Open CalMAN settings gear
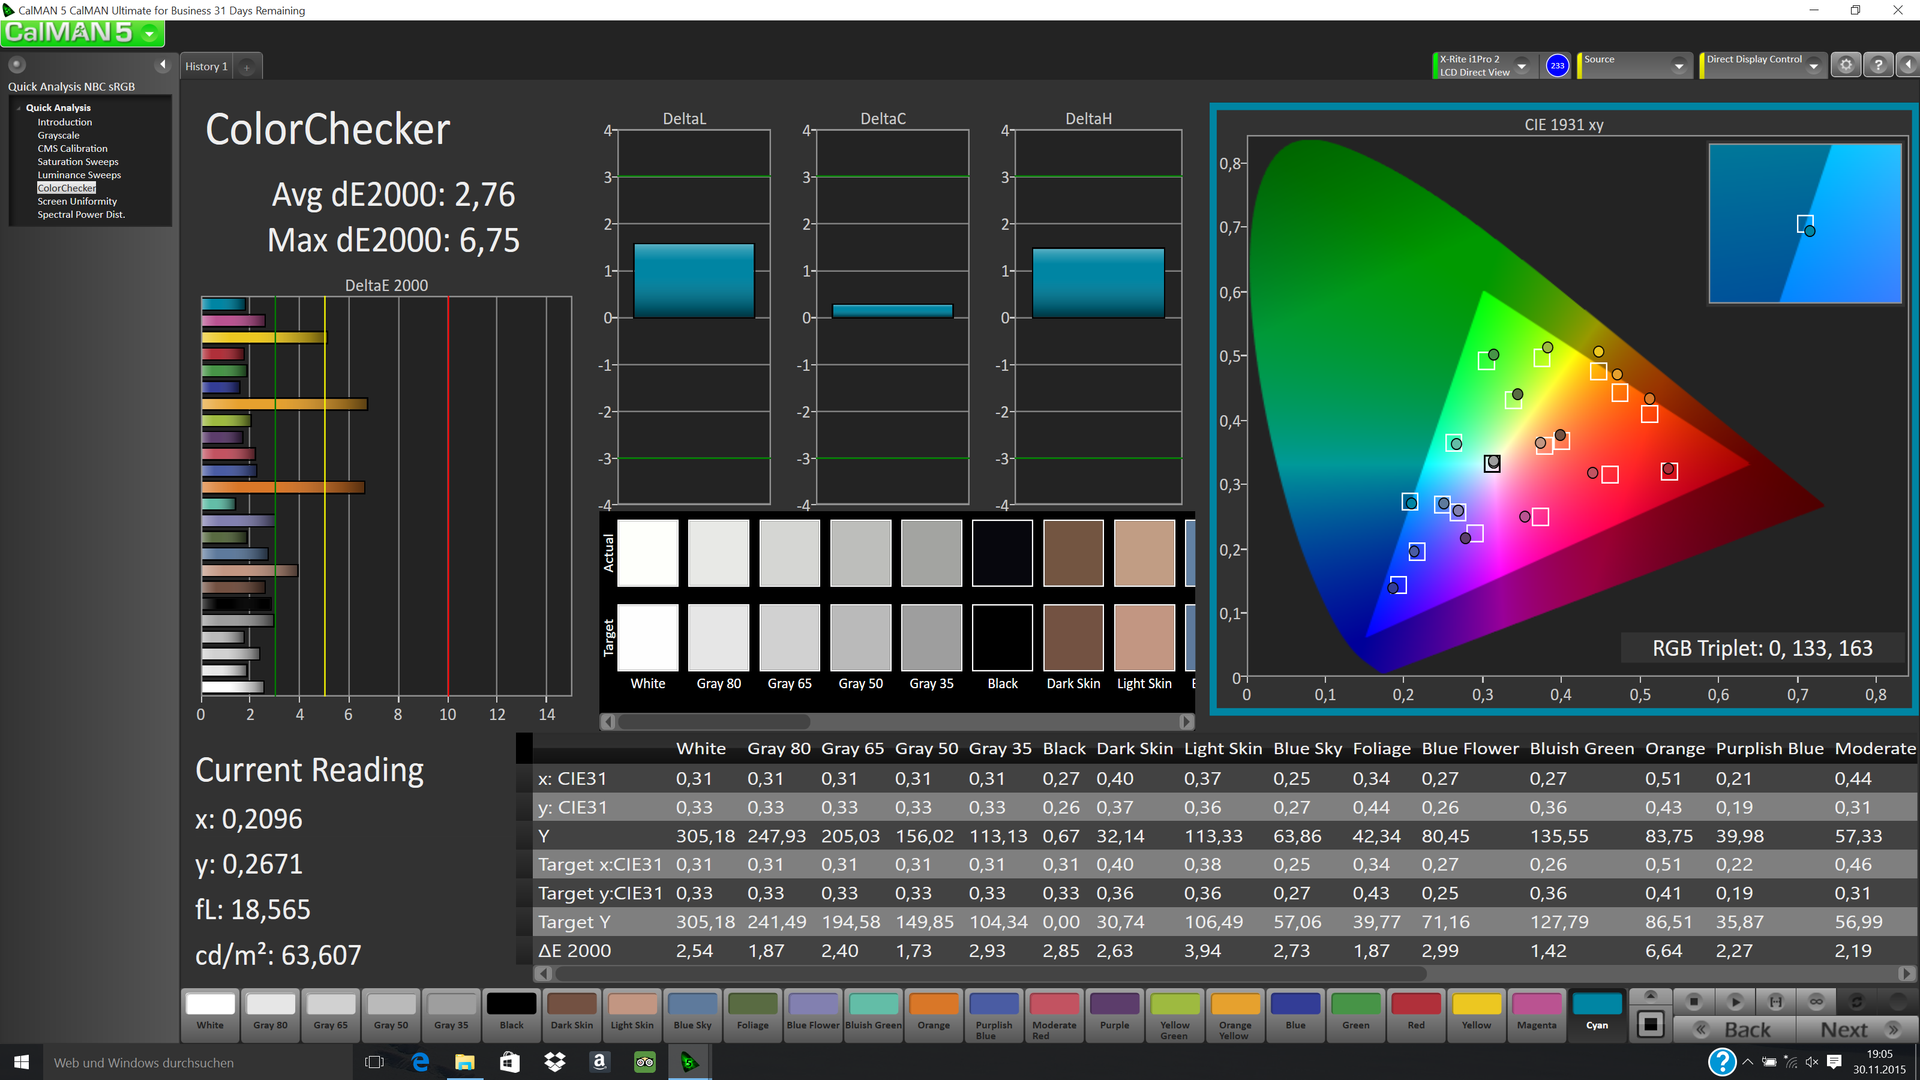The width and height of the screenshot is (1920, 1080). (x=1846, y=65)
